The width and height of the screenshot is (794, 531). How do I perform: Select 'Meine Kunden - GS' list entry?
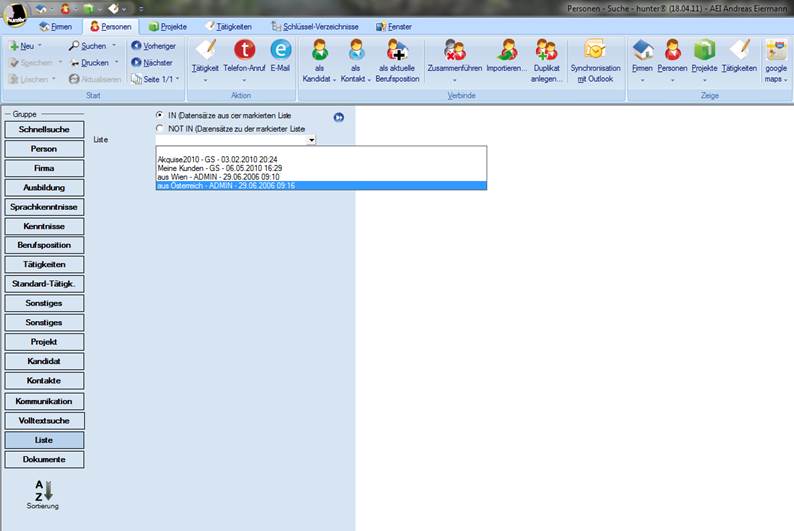219,168
